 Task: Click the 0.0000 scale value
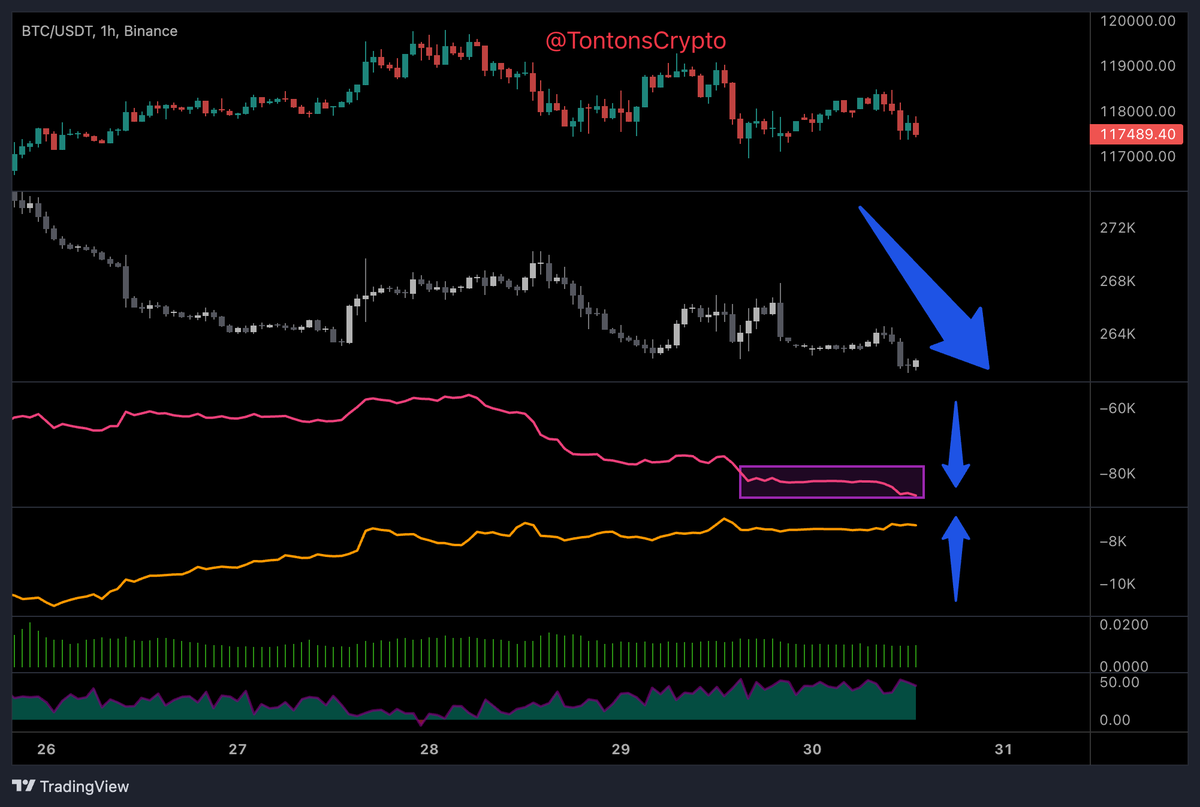(x=1125, y=666)
